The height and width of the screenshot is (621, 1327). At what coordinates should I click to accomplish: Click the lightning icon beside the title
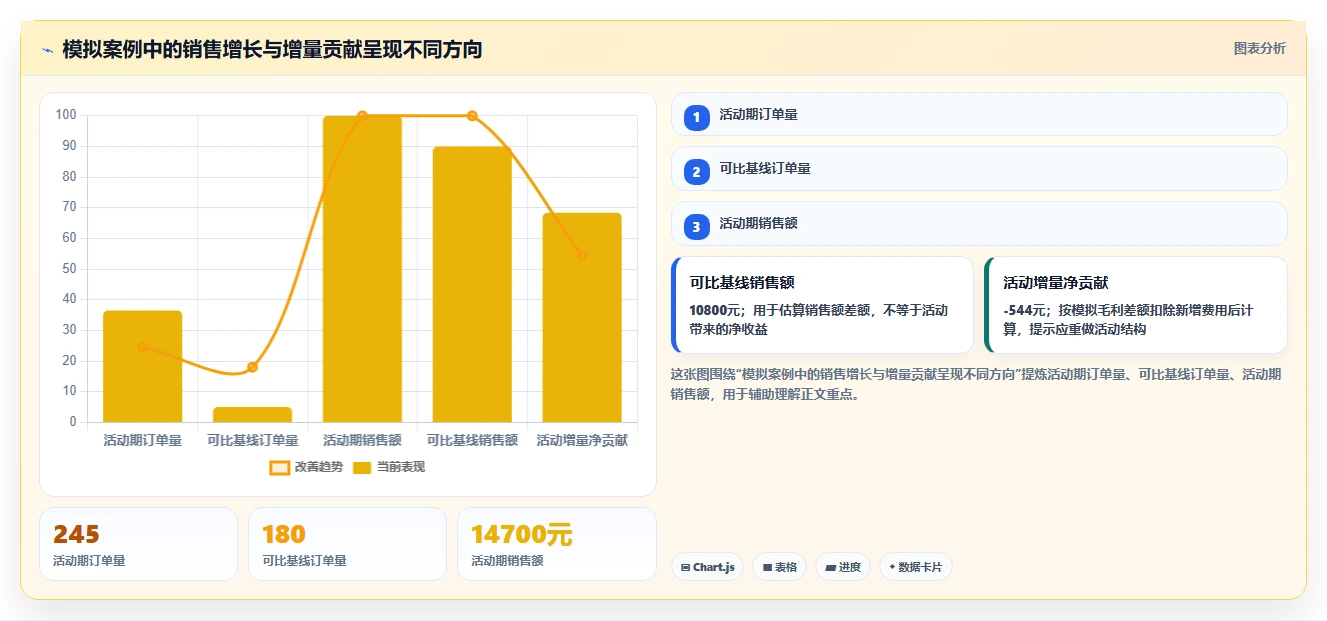pyautogui.click(x=47, y=50)
